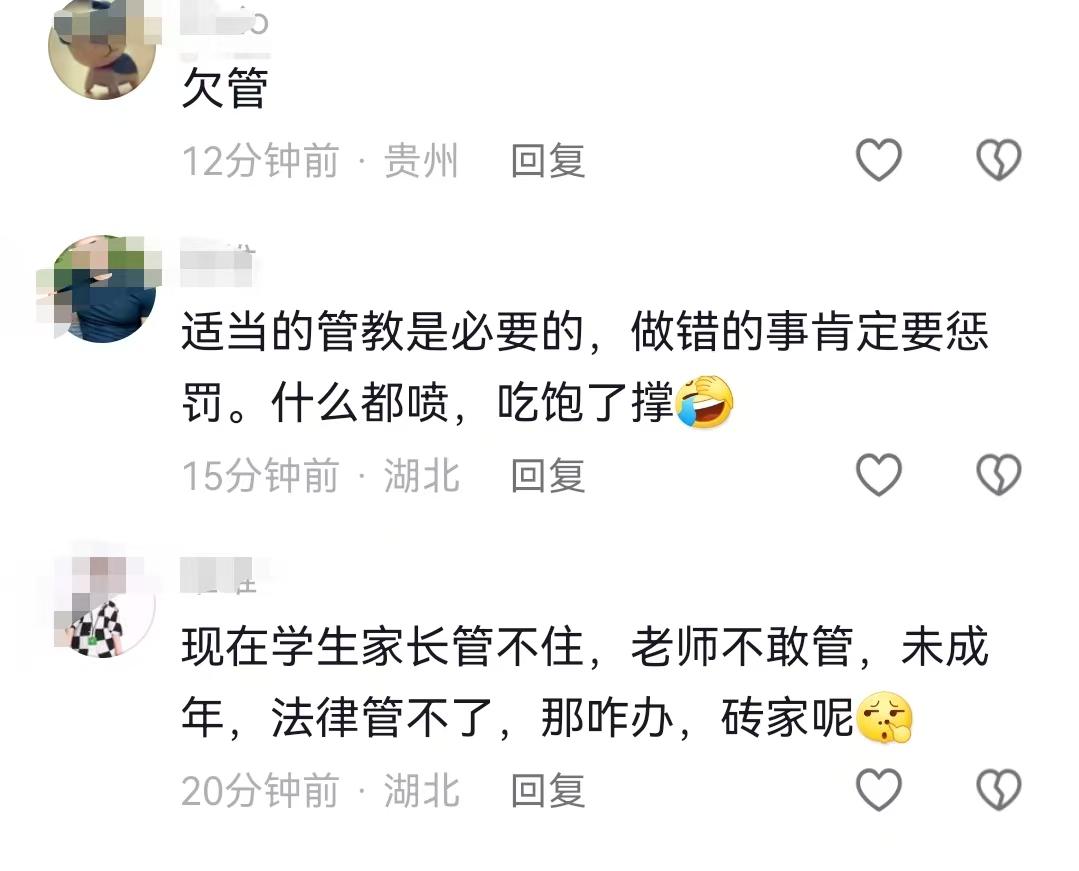Select the comment starting '现在学生家长管不住'
The height and width of the screenshot is (871, 1079).
tap(585, 681)
